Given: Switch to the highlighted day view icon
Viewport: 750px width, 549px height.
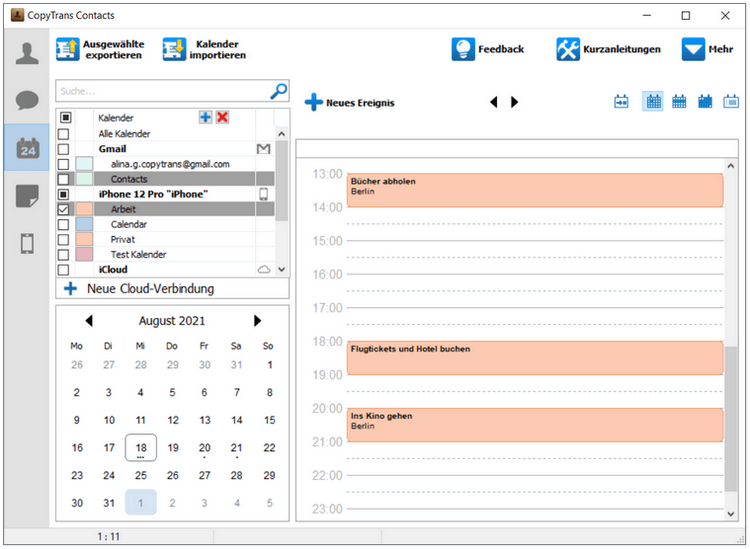Looking at the screenshot, I should [653, 101].
